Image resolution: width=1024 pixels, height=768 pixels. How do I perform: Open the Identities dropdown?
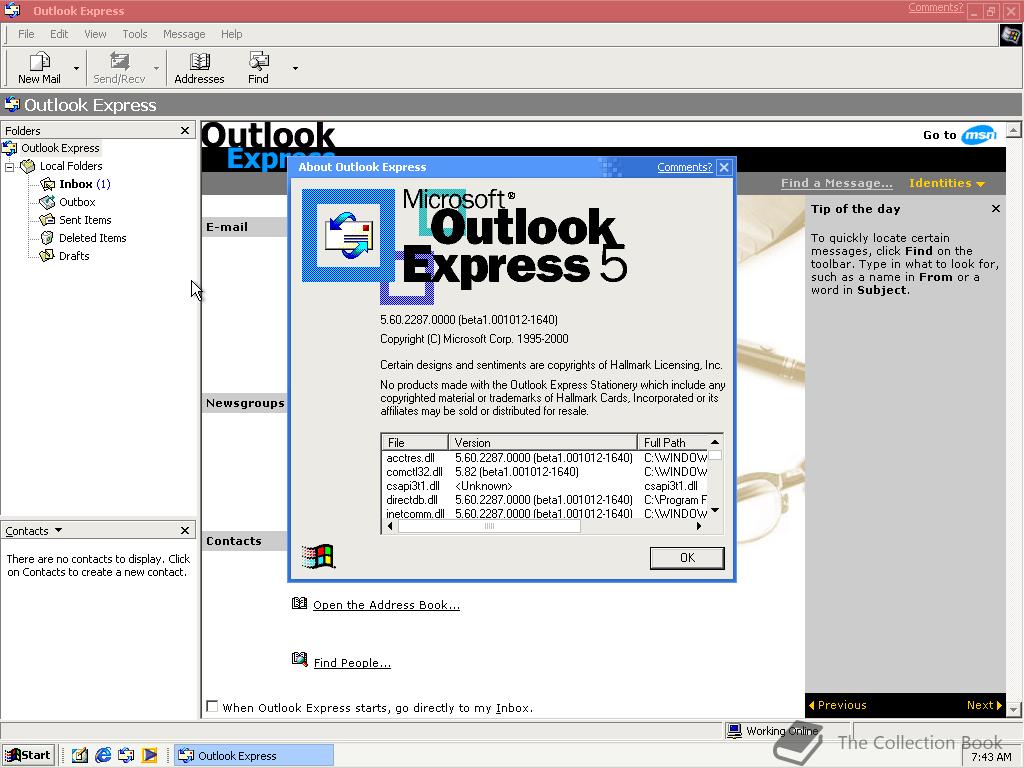(946, 184)
